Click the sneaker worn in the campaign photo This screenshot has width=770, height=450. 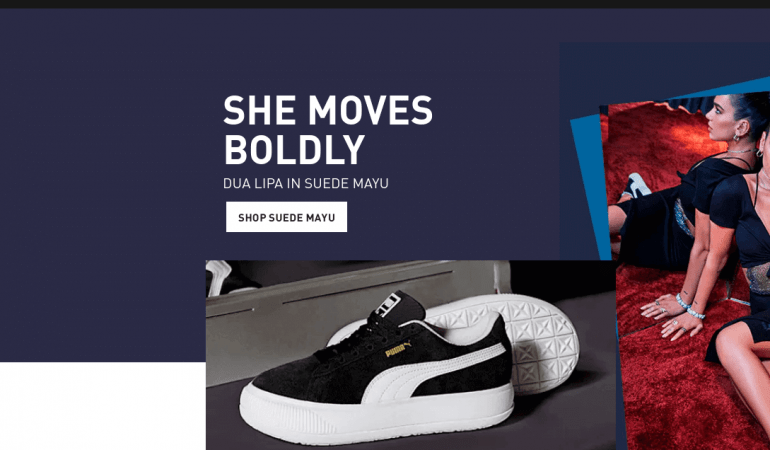[637, 186]
